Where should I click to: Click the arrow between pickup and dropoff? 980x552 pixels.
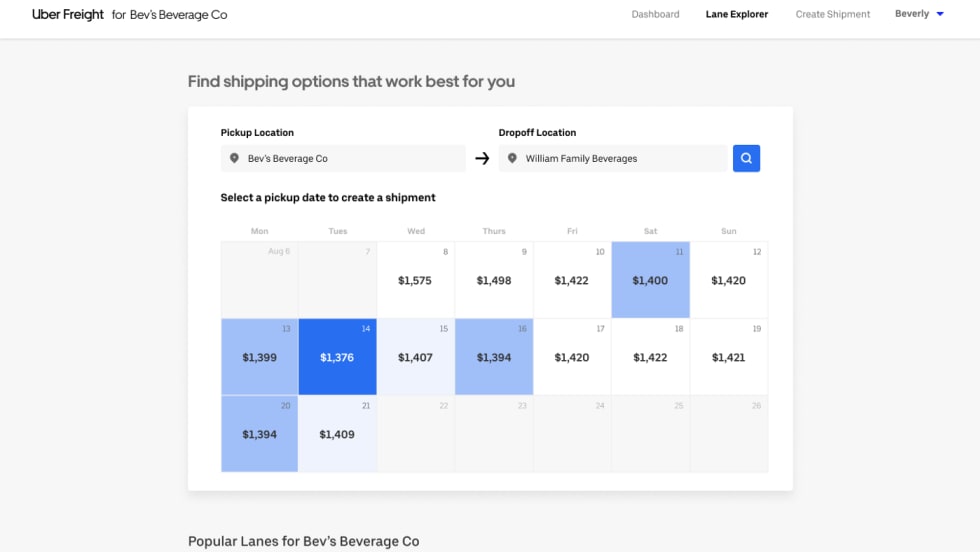pyautogui.click(x=482, y=158)
